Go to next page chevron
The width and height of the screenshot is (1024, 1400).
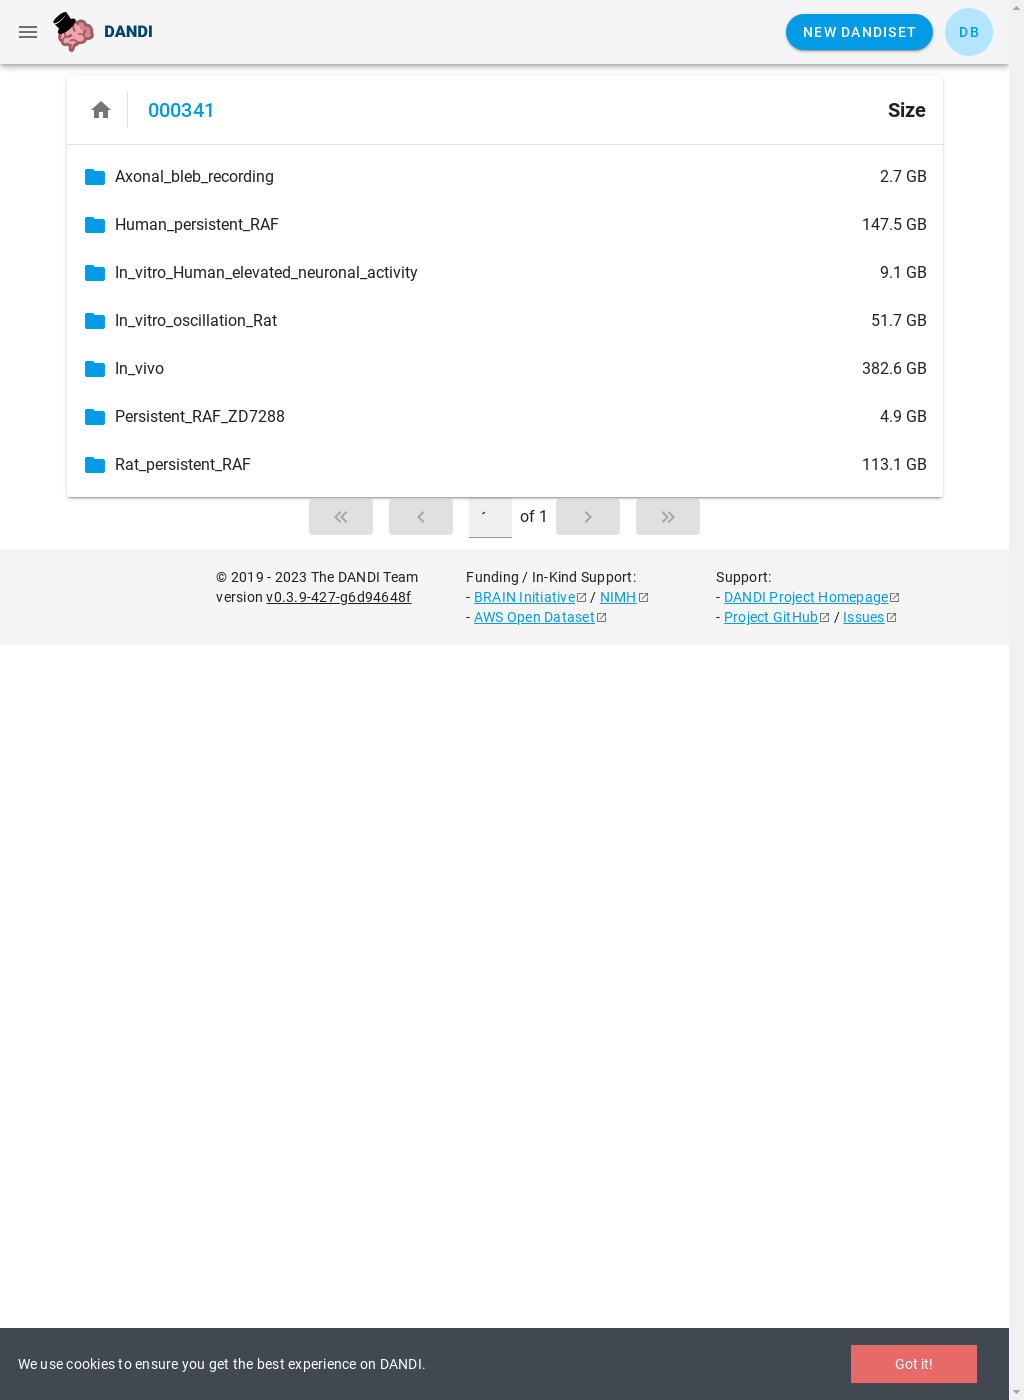588,517
